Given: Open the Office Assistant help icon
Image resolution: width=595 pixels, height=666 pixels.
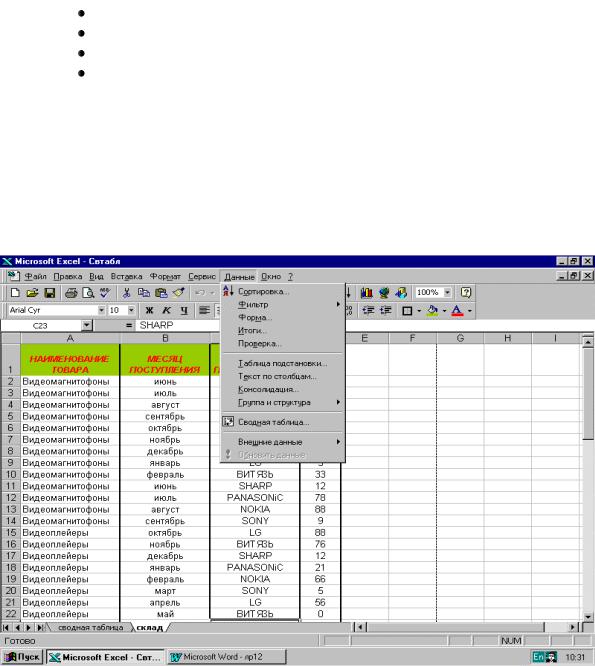Looking at the screenshot, I should click(x=466, y=293).
